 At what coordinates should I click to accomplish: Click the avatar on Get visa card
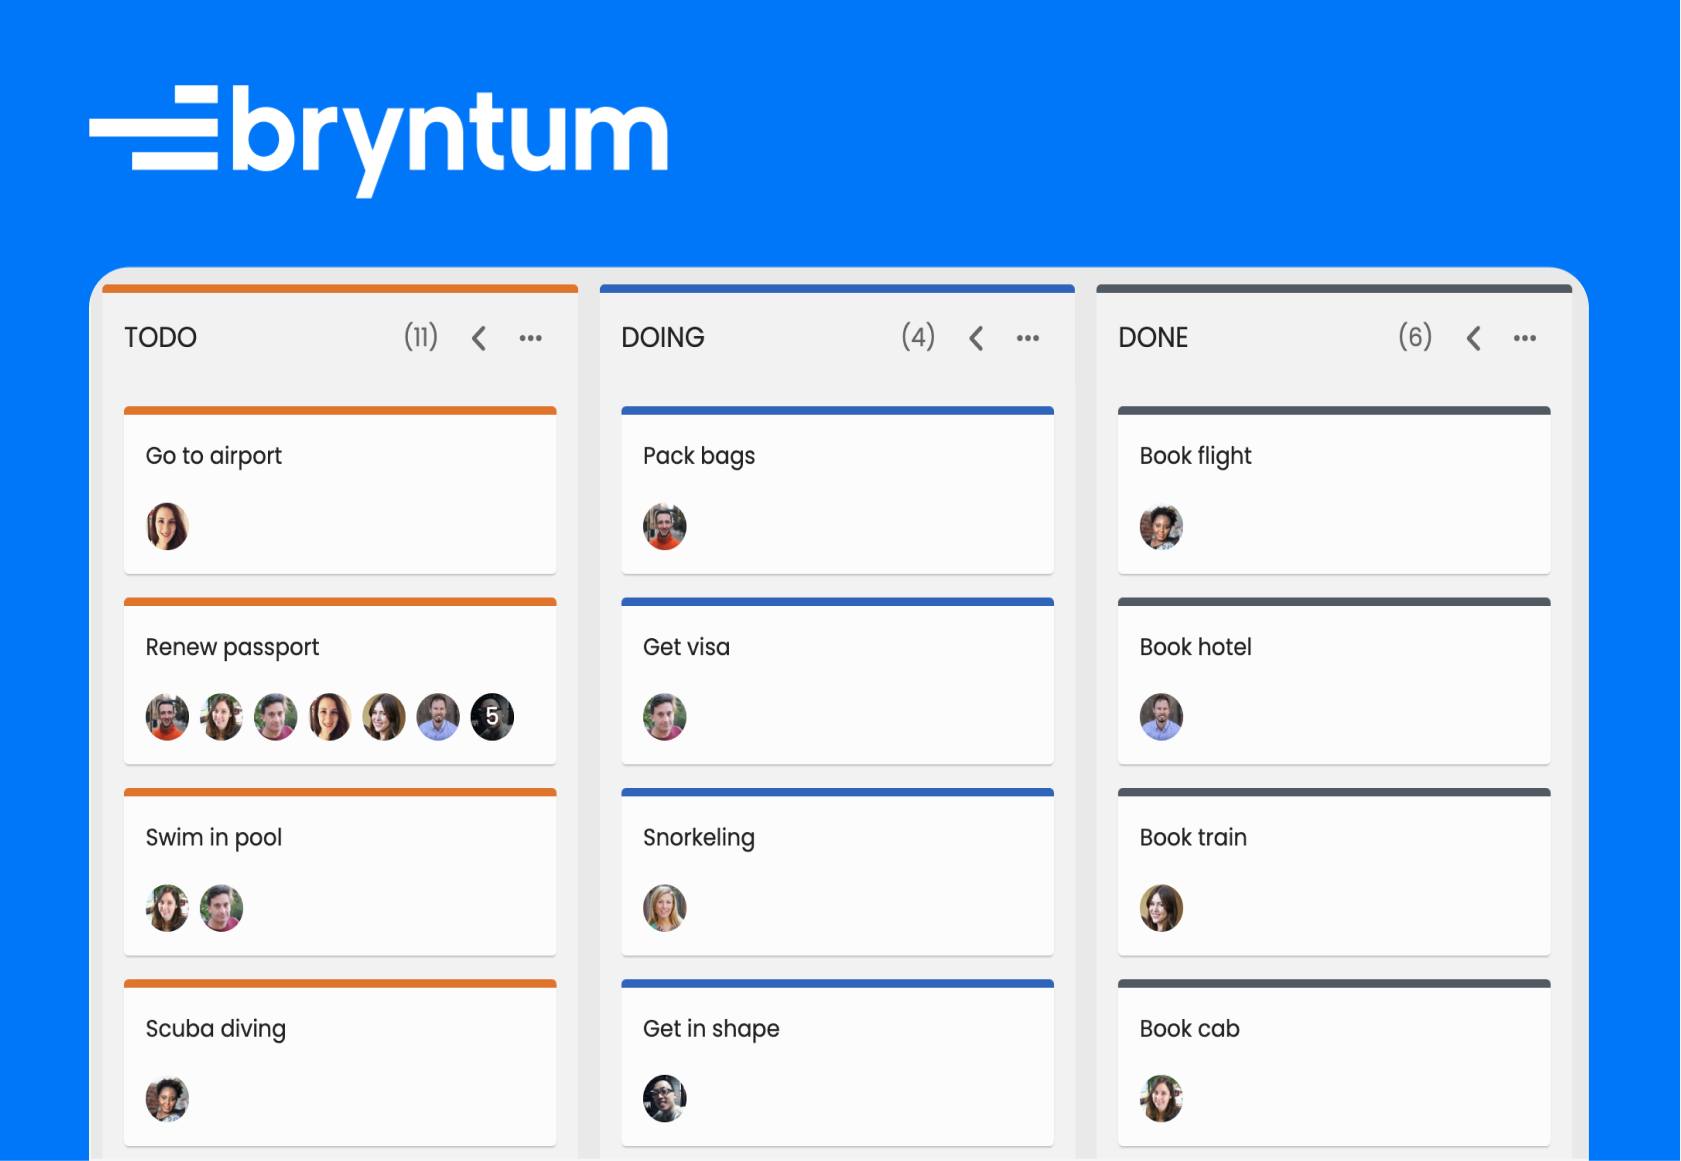pyautogui.click(x=665, y=717)
